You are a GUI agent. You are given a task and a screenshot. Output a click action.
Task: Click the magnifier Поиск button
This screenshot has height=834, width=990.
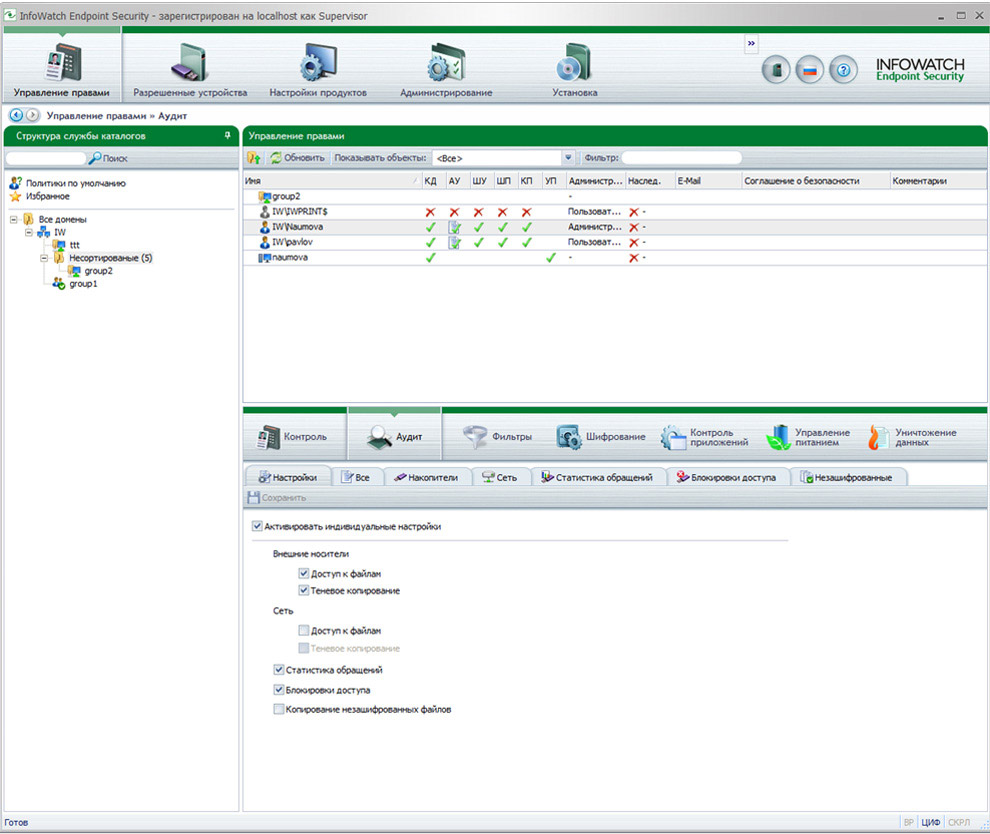(108, 158)
